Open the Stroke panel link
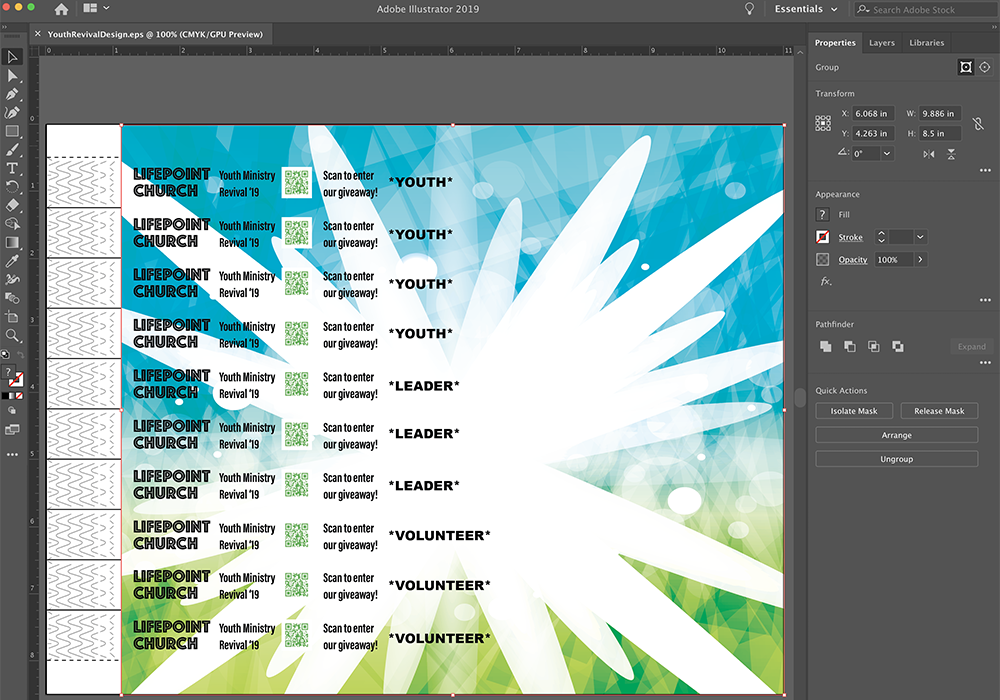1000x700 pixels. pos(850,237)
